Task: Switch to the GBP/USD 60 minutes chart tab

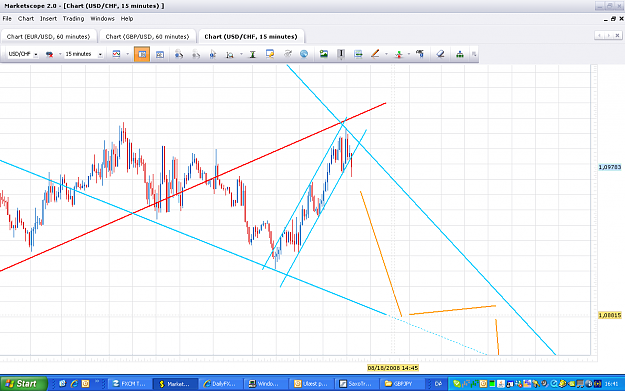Action: click(147, 36)
